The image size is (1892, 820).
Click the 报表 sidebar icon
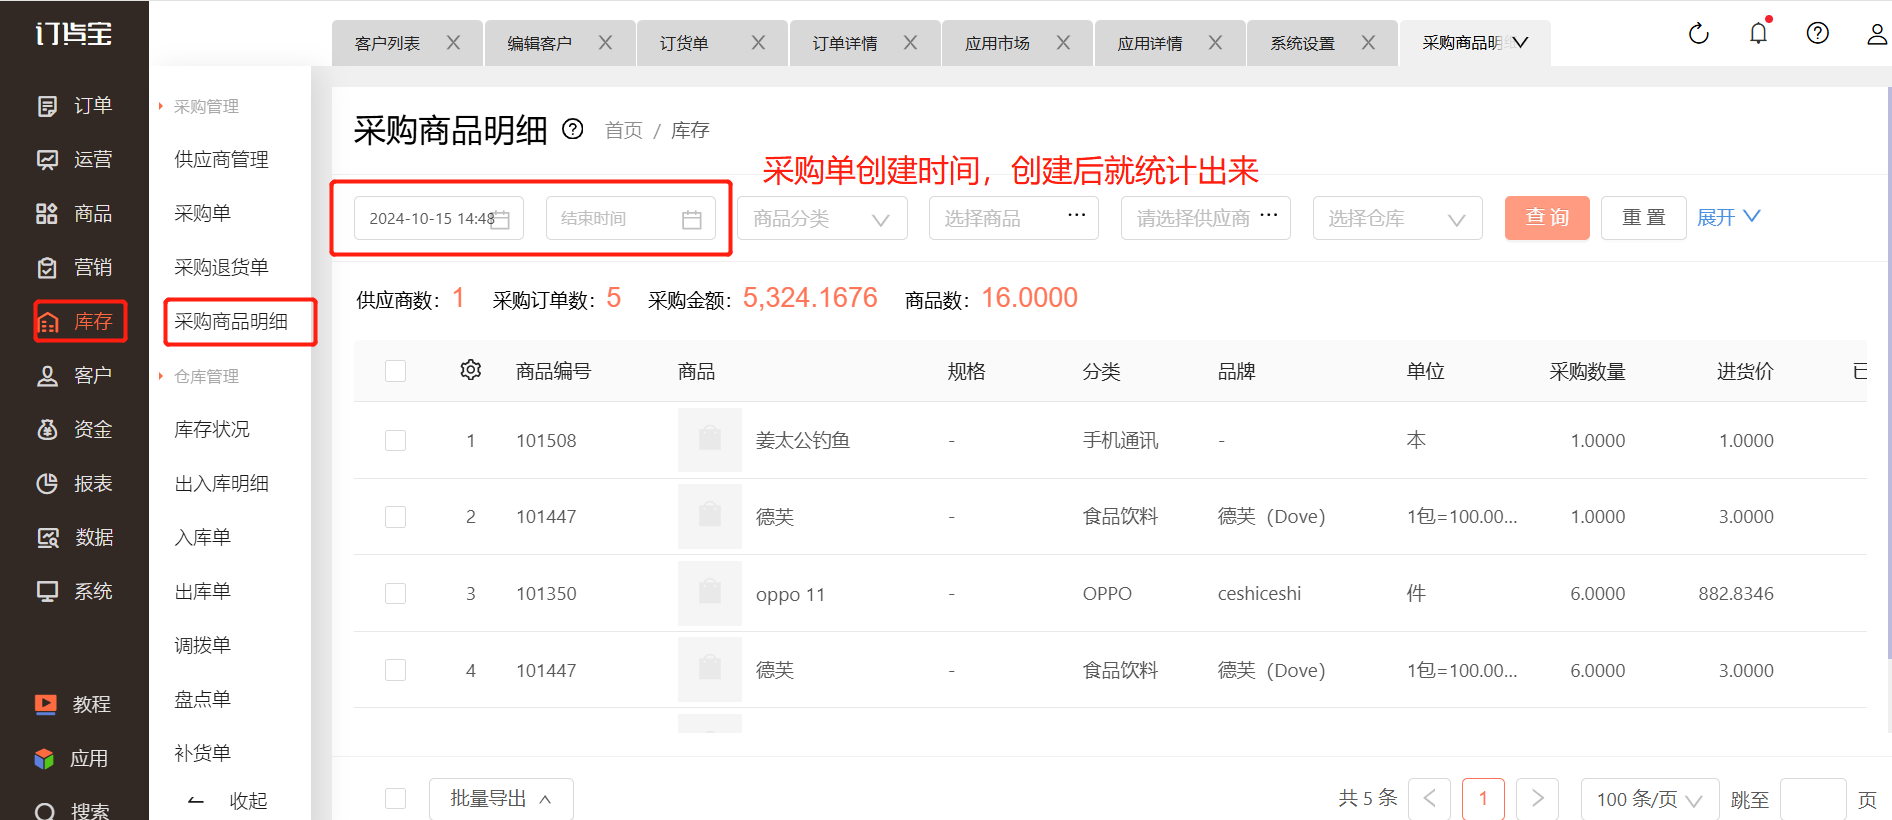coord(47,484)
